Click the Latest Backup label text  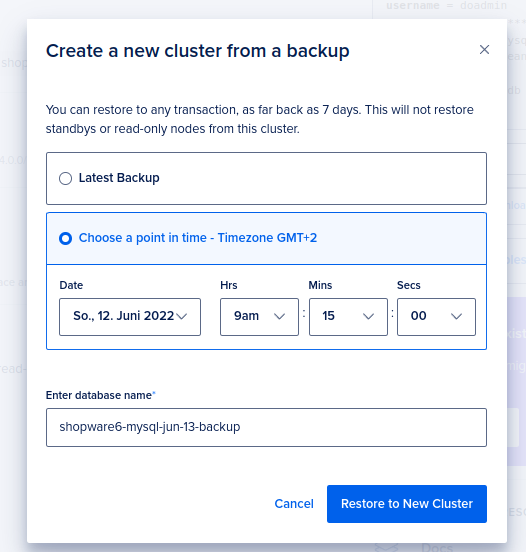(119, 178)
